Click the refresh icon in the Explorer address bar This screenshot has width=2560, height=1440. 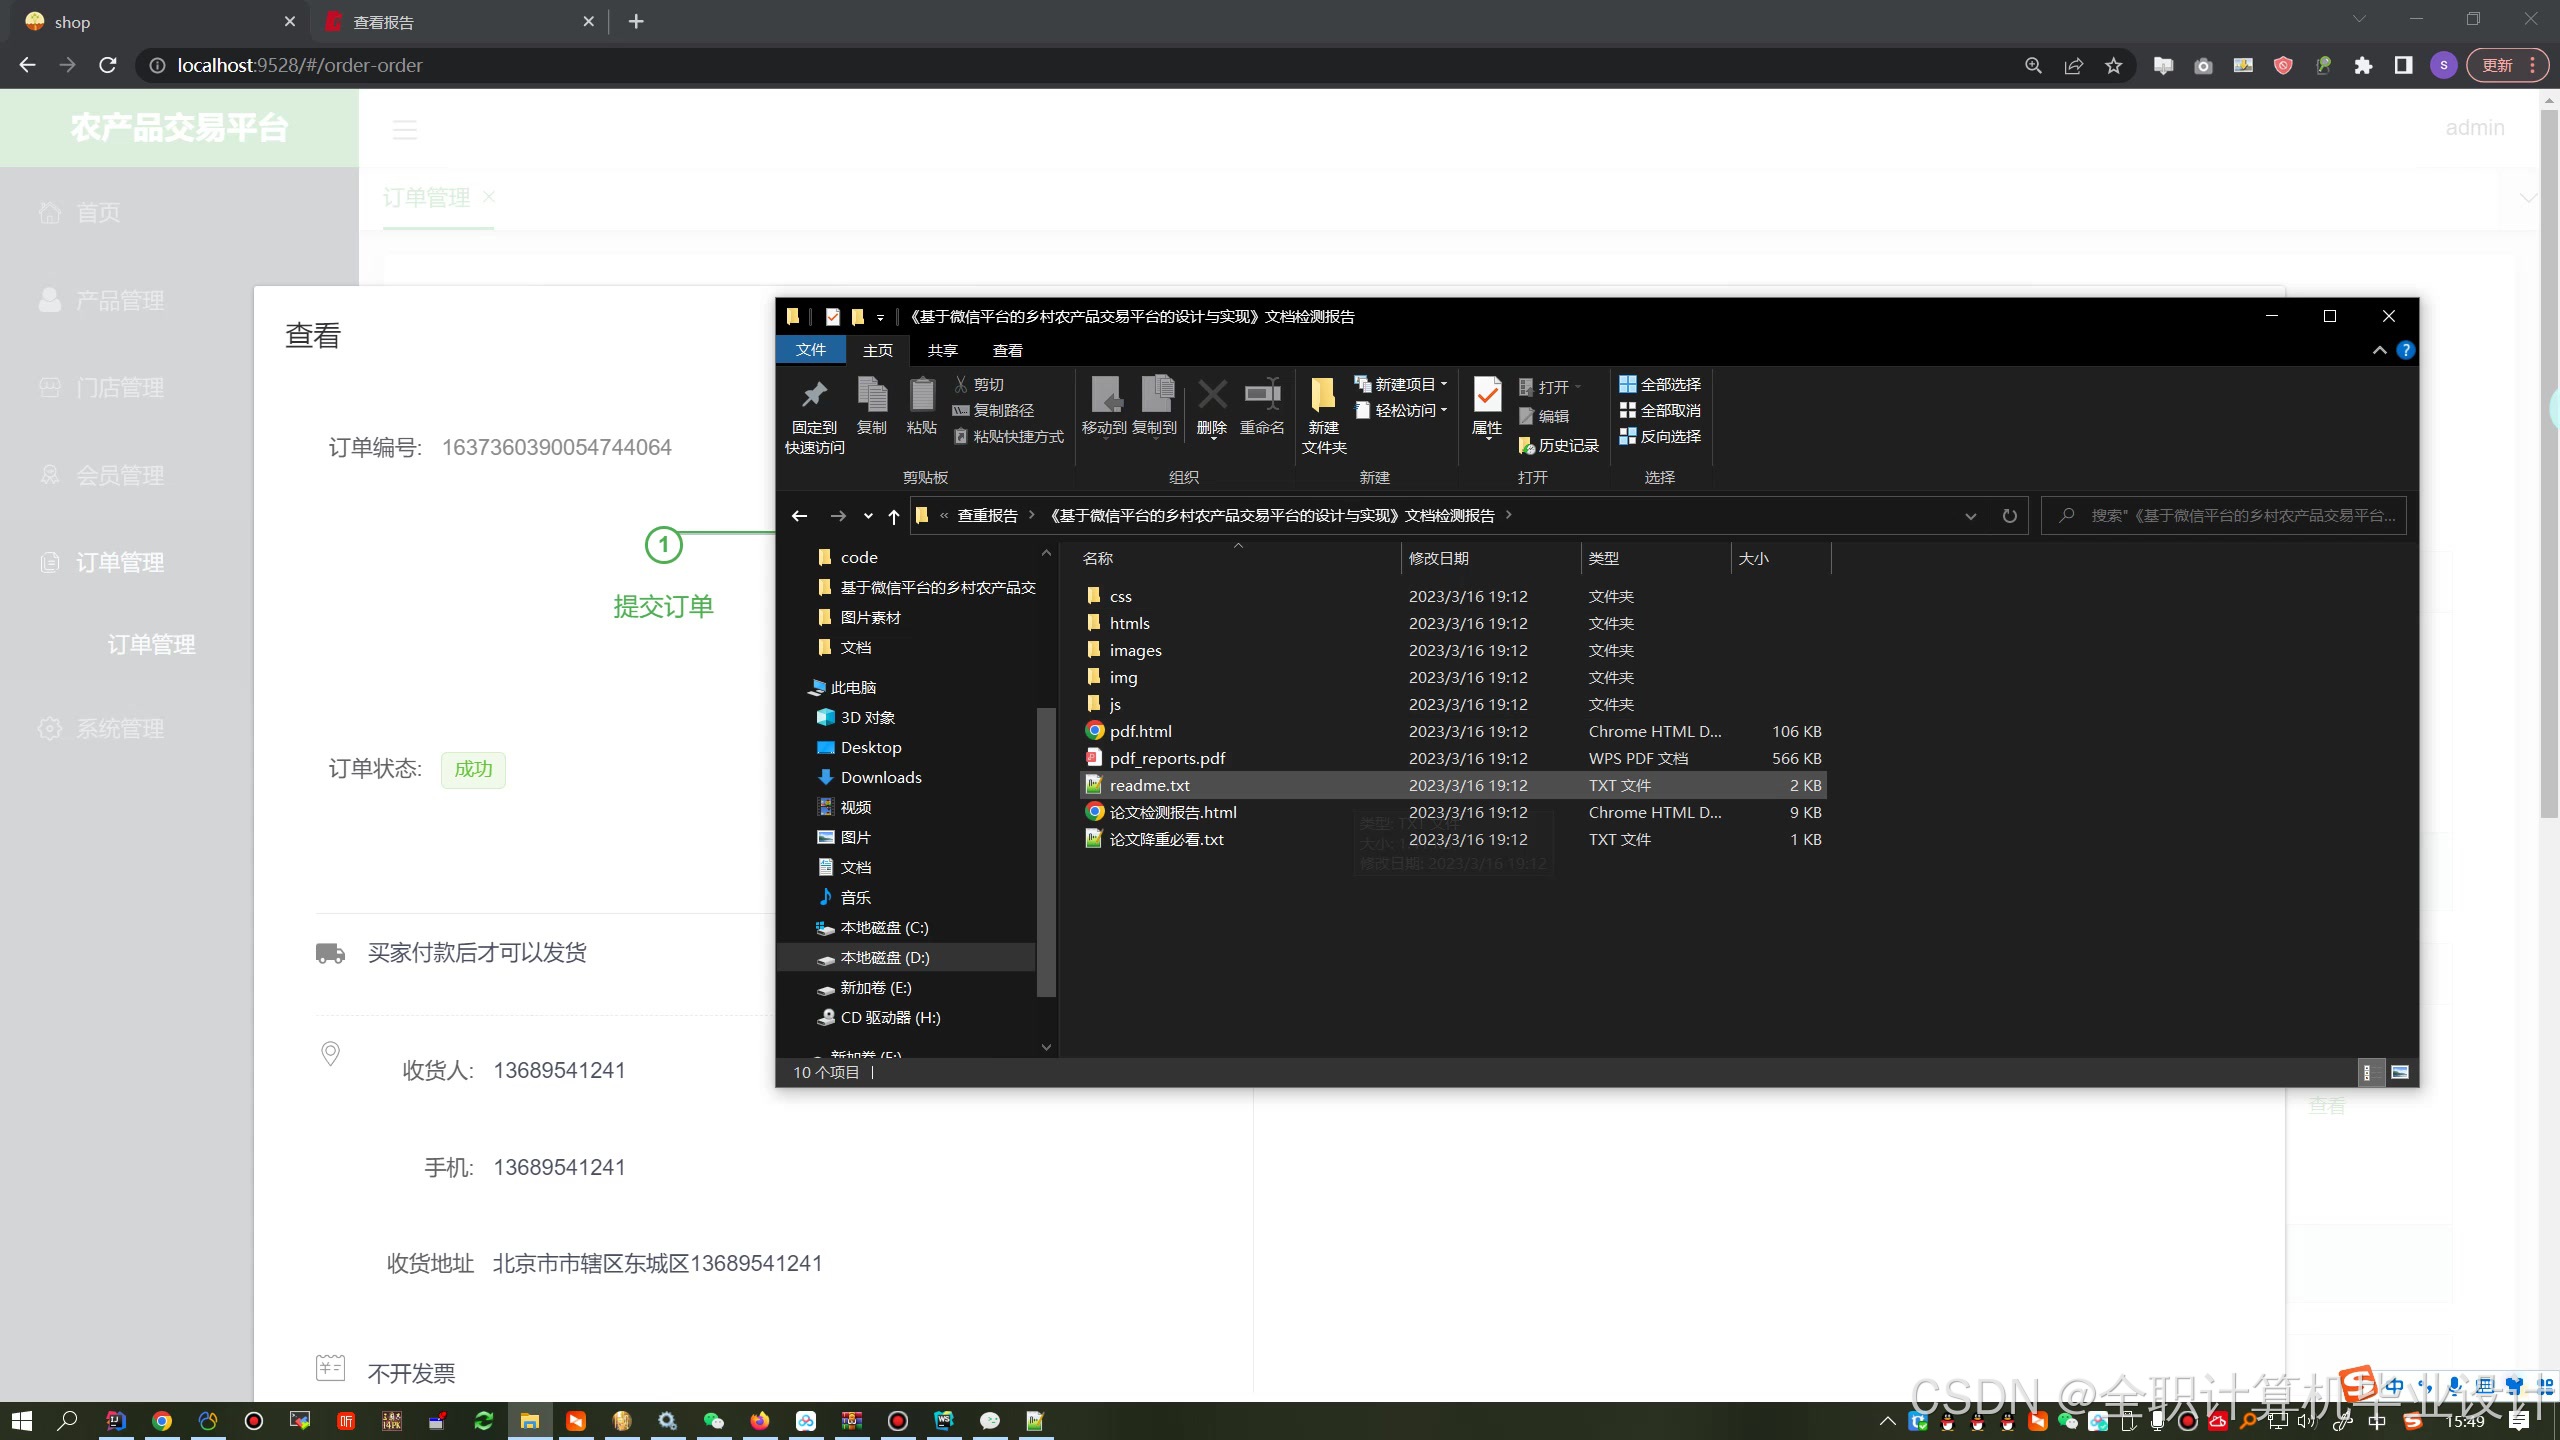2009,516
